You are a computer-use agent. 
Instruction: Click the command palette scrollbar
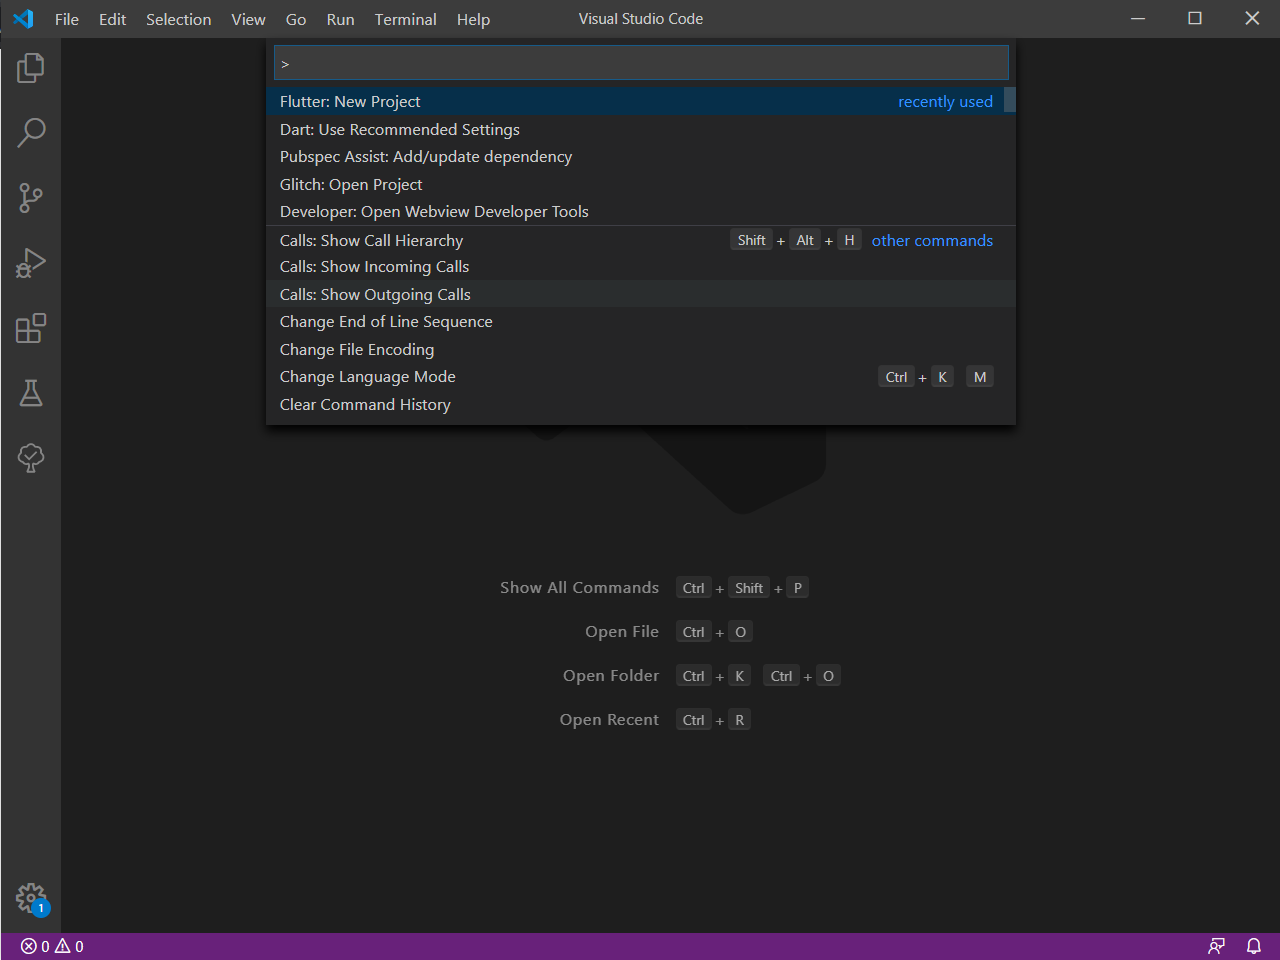click(1010, 100)
